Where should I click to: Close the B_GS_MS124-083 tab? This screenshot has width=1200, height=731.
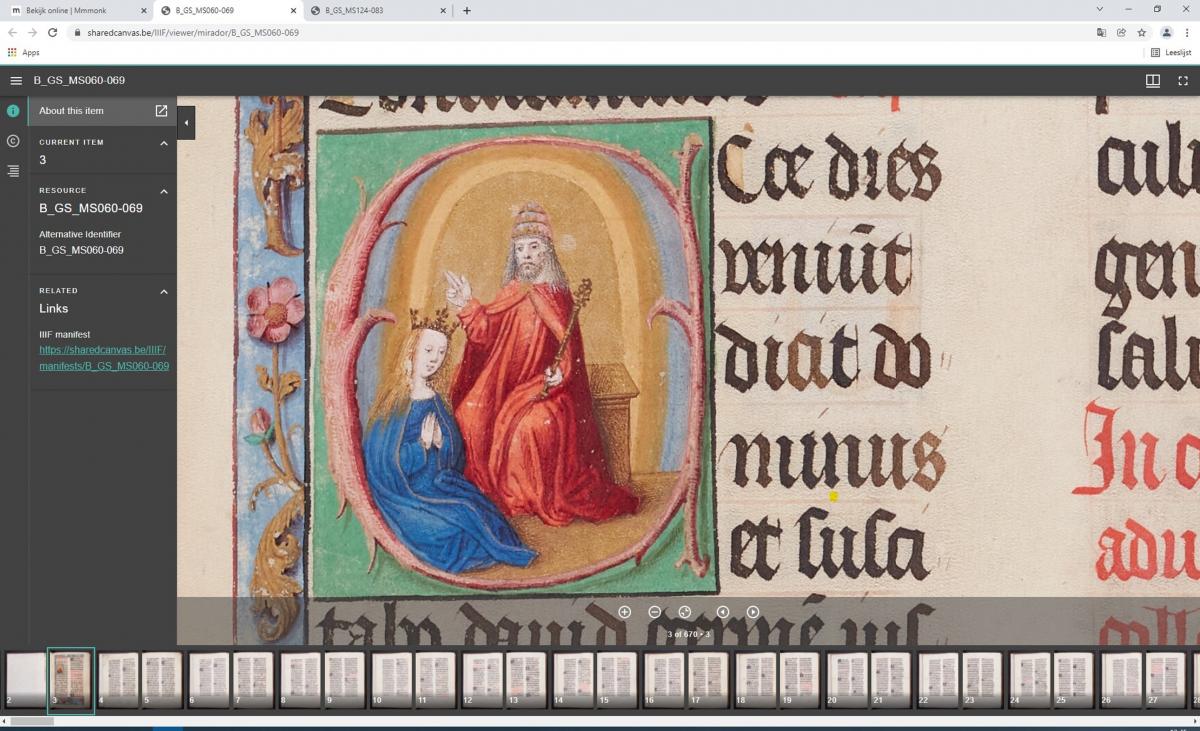pos(441,11)
